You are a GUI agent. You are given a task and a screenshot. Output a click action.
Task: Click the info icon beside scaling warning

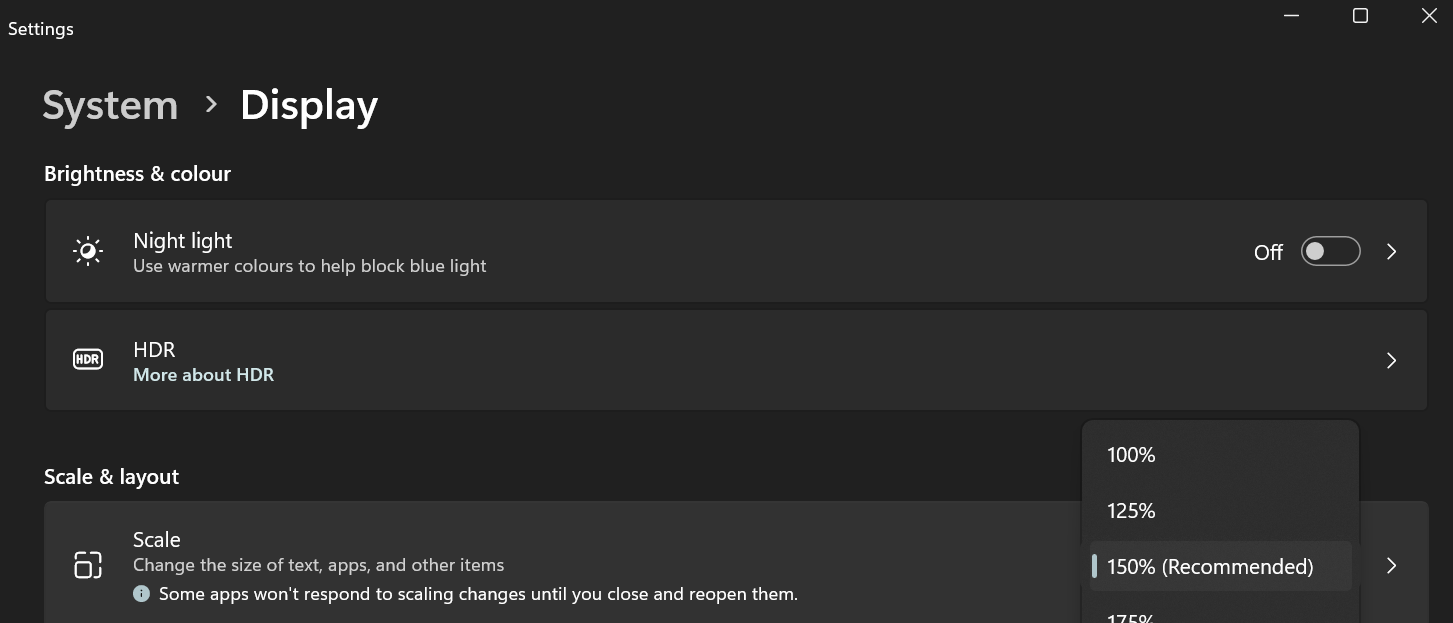point(141,594)
